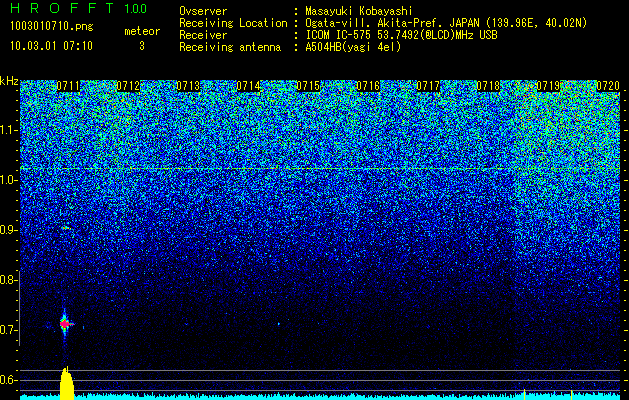629x400 pixels.
Task: Click the 'meteor' count label
Action: [x=142, y=31]
